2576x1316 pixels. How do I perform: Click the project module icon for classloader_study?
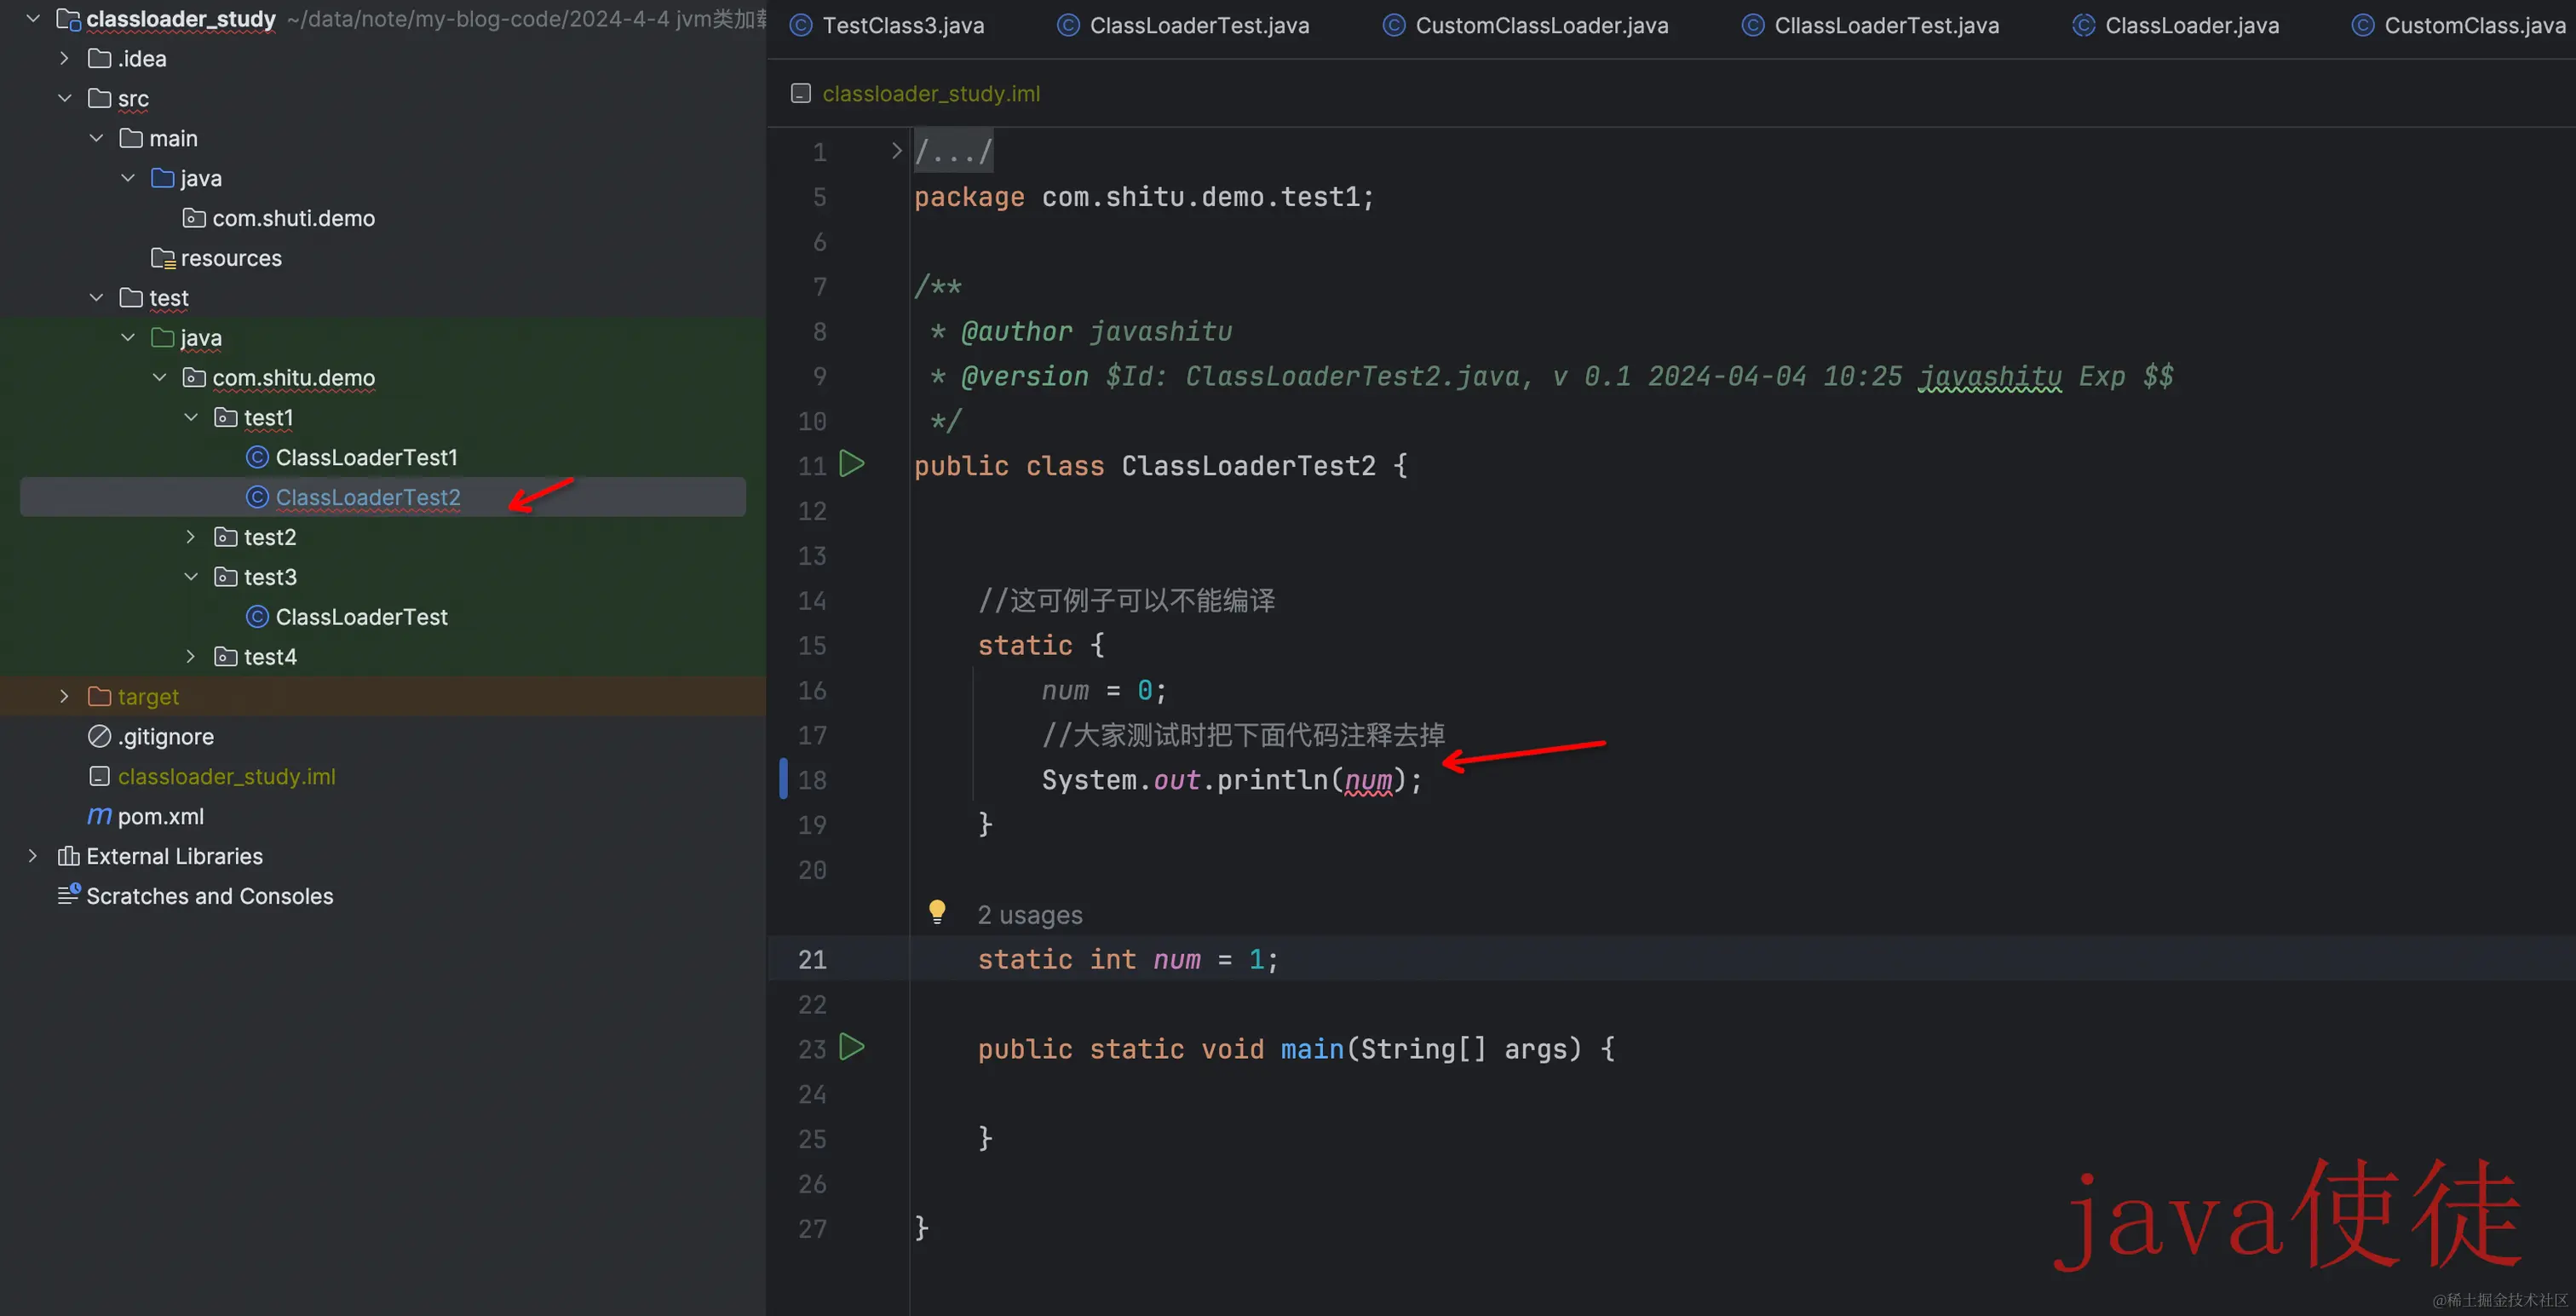68,19
